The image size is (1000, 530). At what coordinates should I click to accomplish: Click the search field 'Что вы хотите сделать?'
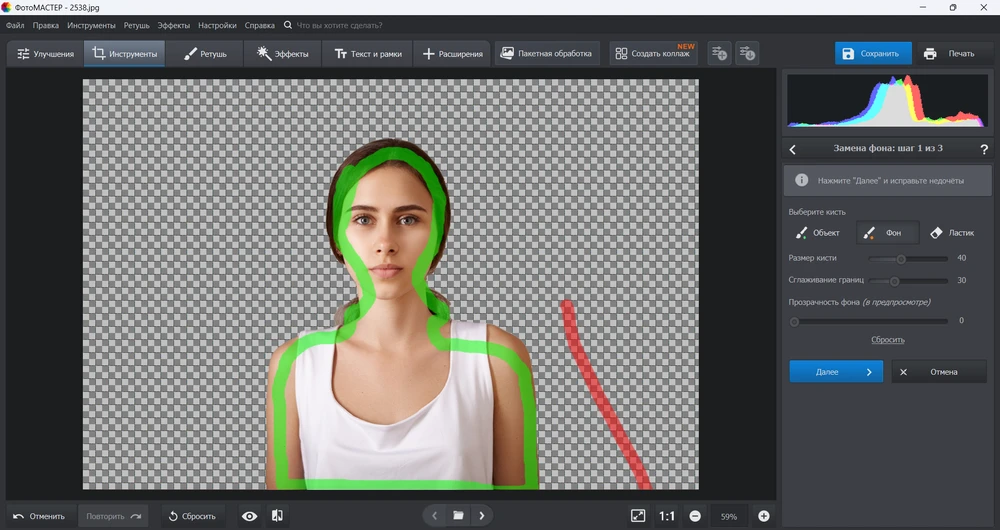tap(340, 25)
